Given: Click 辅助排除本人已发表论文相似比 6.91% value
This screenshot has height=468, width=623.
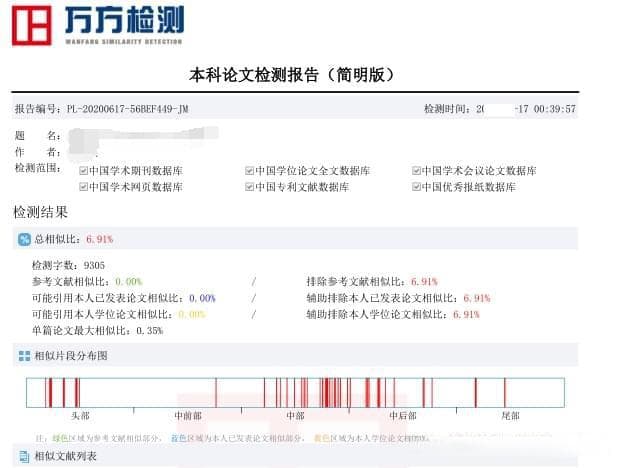Looking at the screenshot, I should click(x=477, y=298).
